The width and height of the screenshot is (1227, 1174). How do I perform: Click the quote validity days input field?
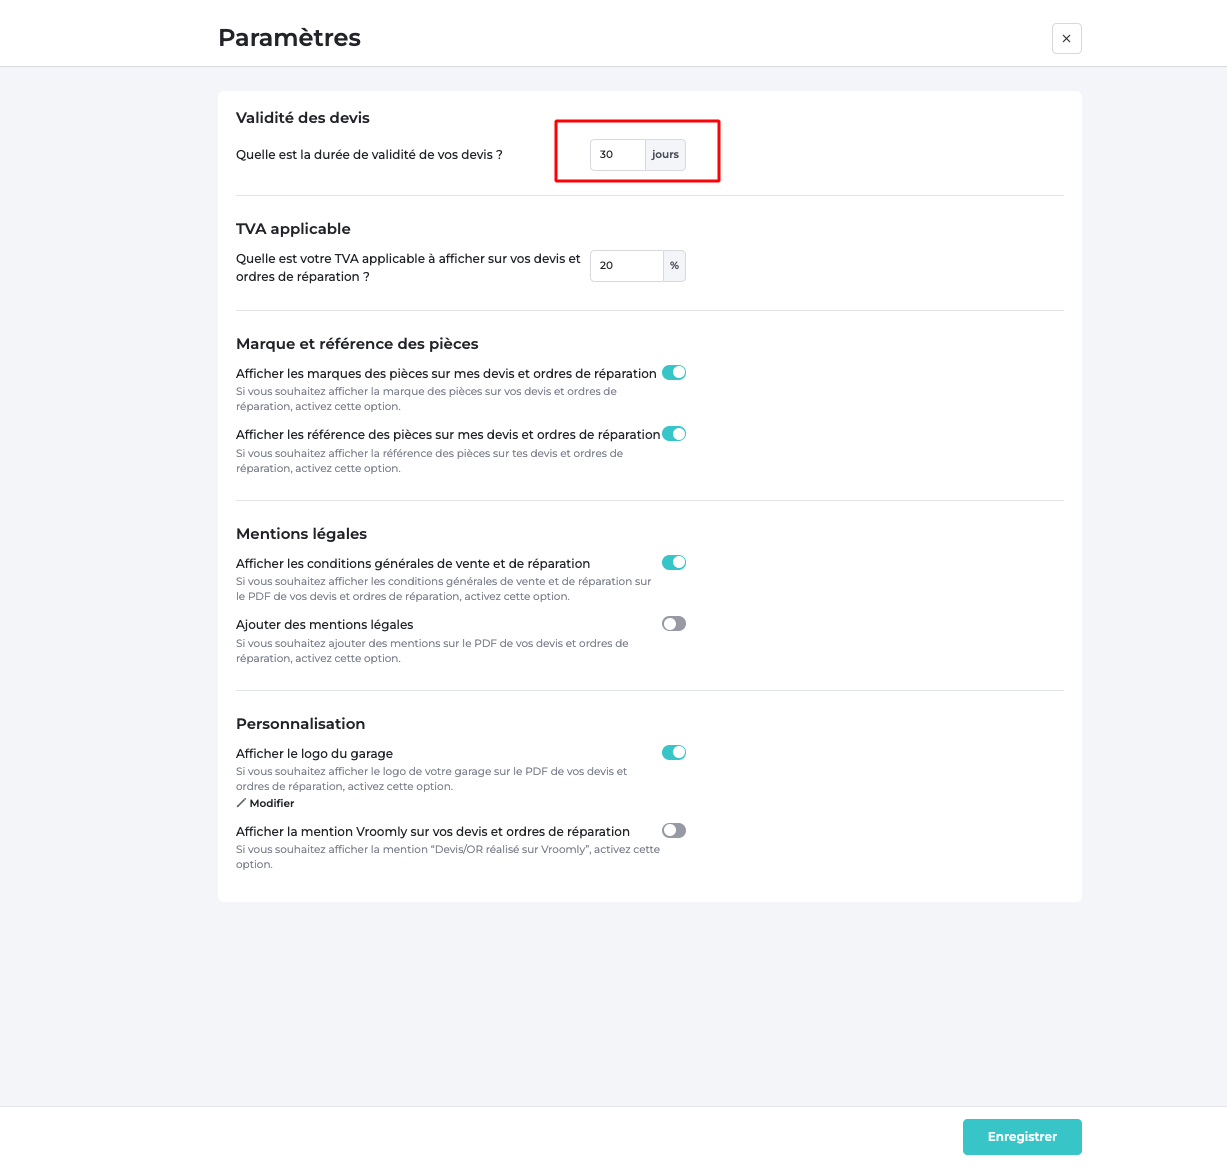pyautogui.click(x=618, y=154)
